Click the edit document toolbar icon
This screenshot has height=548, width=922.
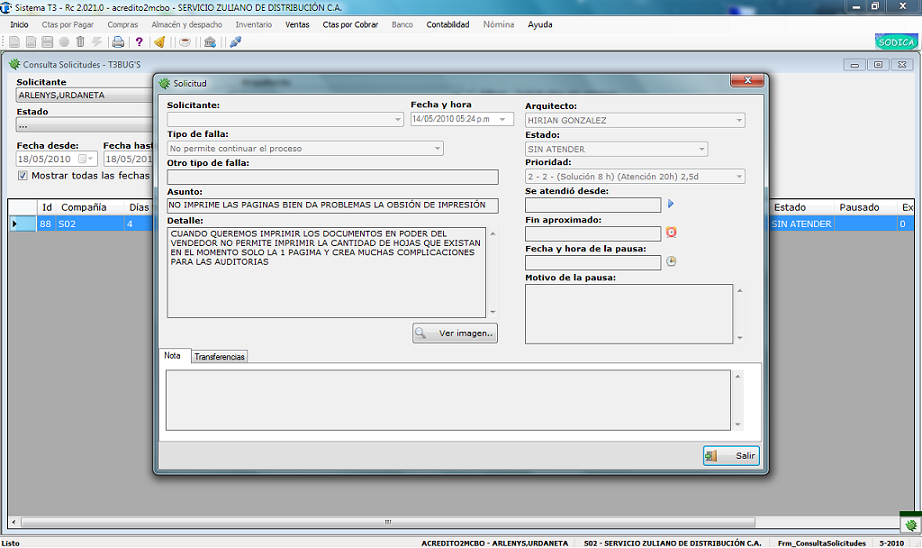pos(31,42)
